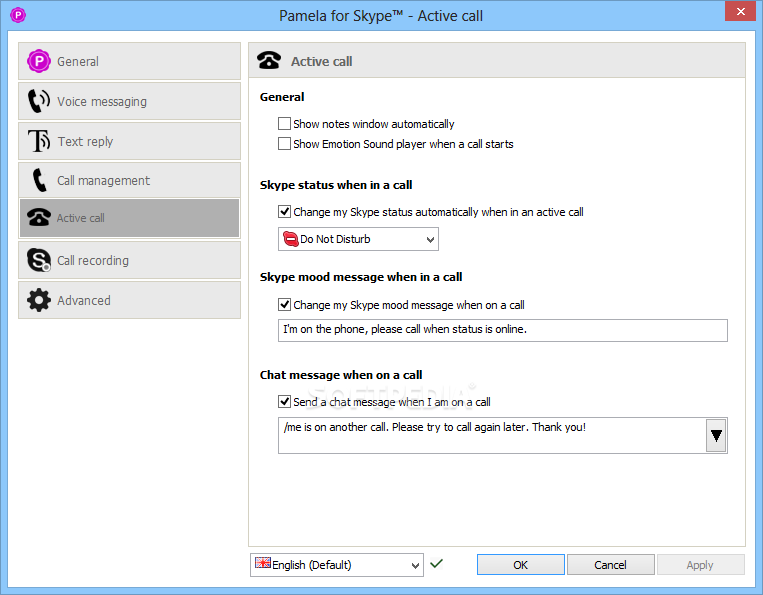Click the Advanced gear icon
Image resolution: width=763 pixels, height=595 pixels.
pos(39,300)
